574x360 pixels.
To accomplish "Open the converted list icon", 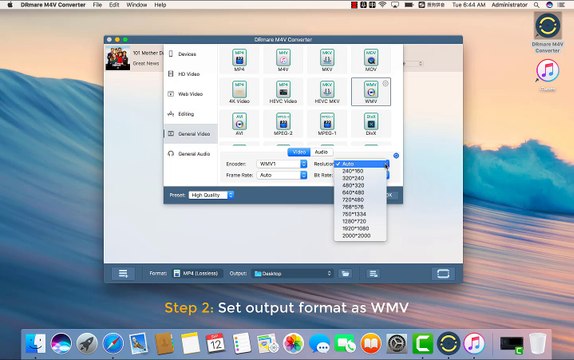I will pyautogui.click(x=373, y=274).
